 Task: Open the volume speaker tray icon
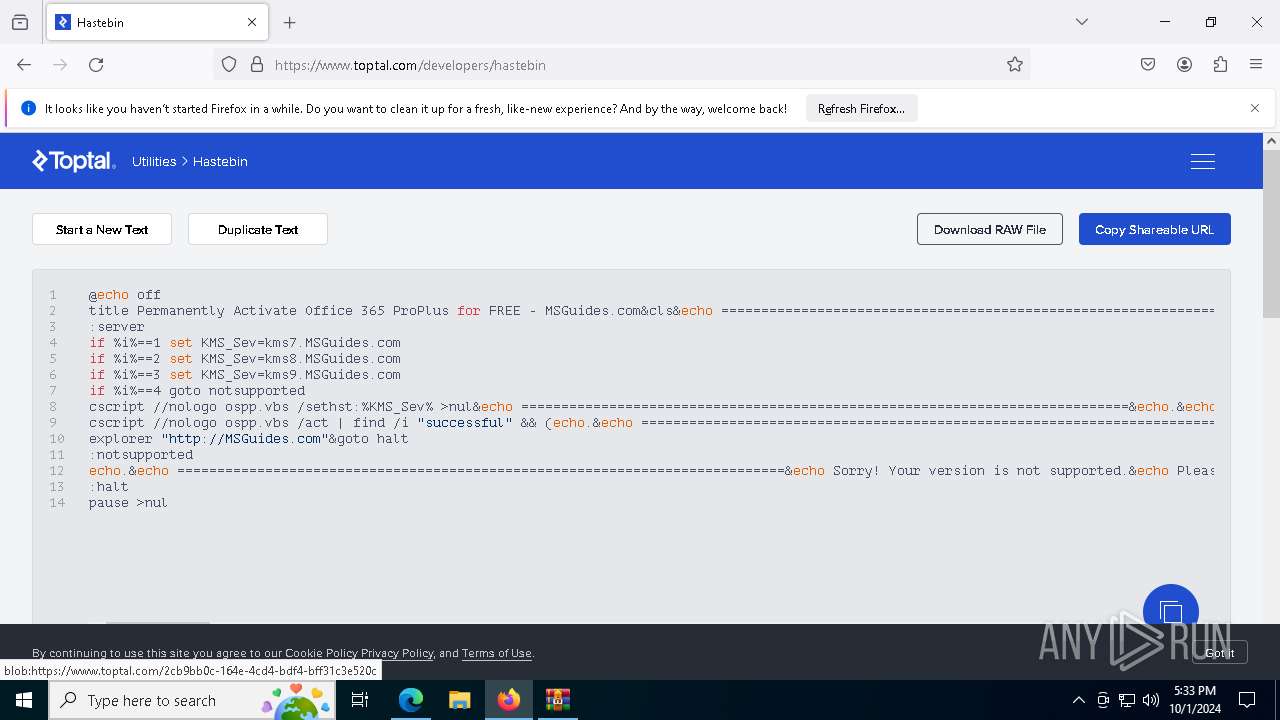click(1151, 700)
